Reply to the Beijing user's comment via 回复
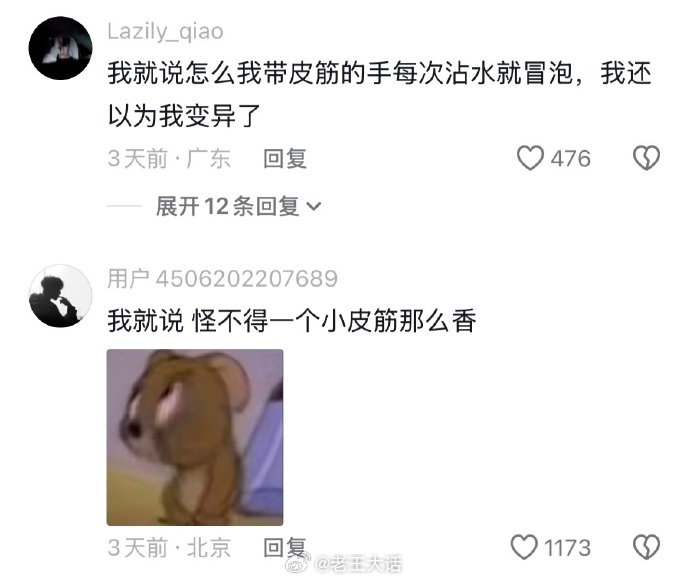 click(285, 547)
